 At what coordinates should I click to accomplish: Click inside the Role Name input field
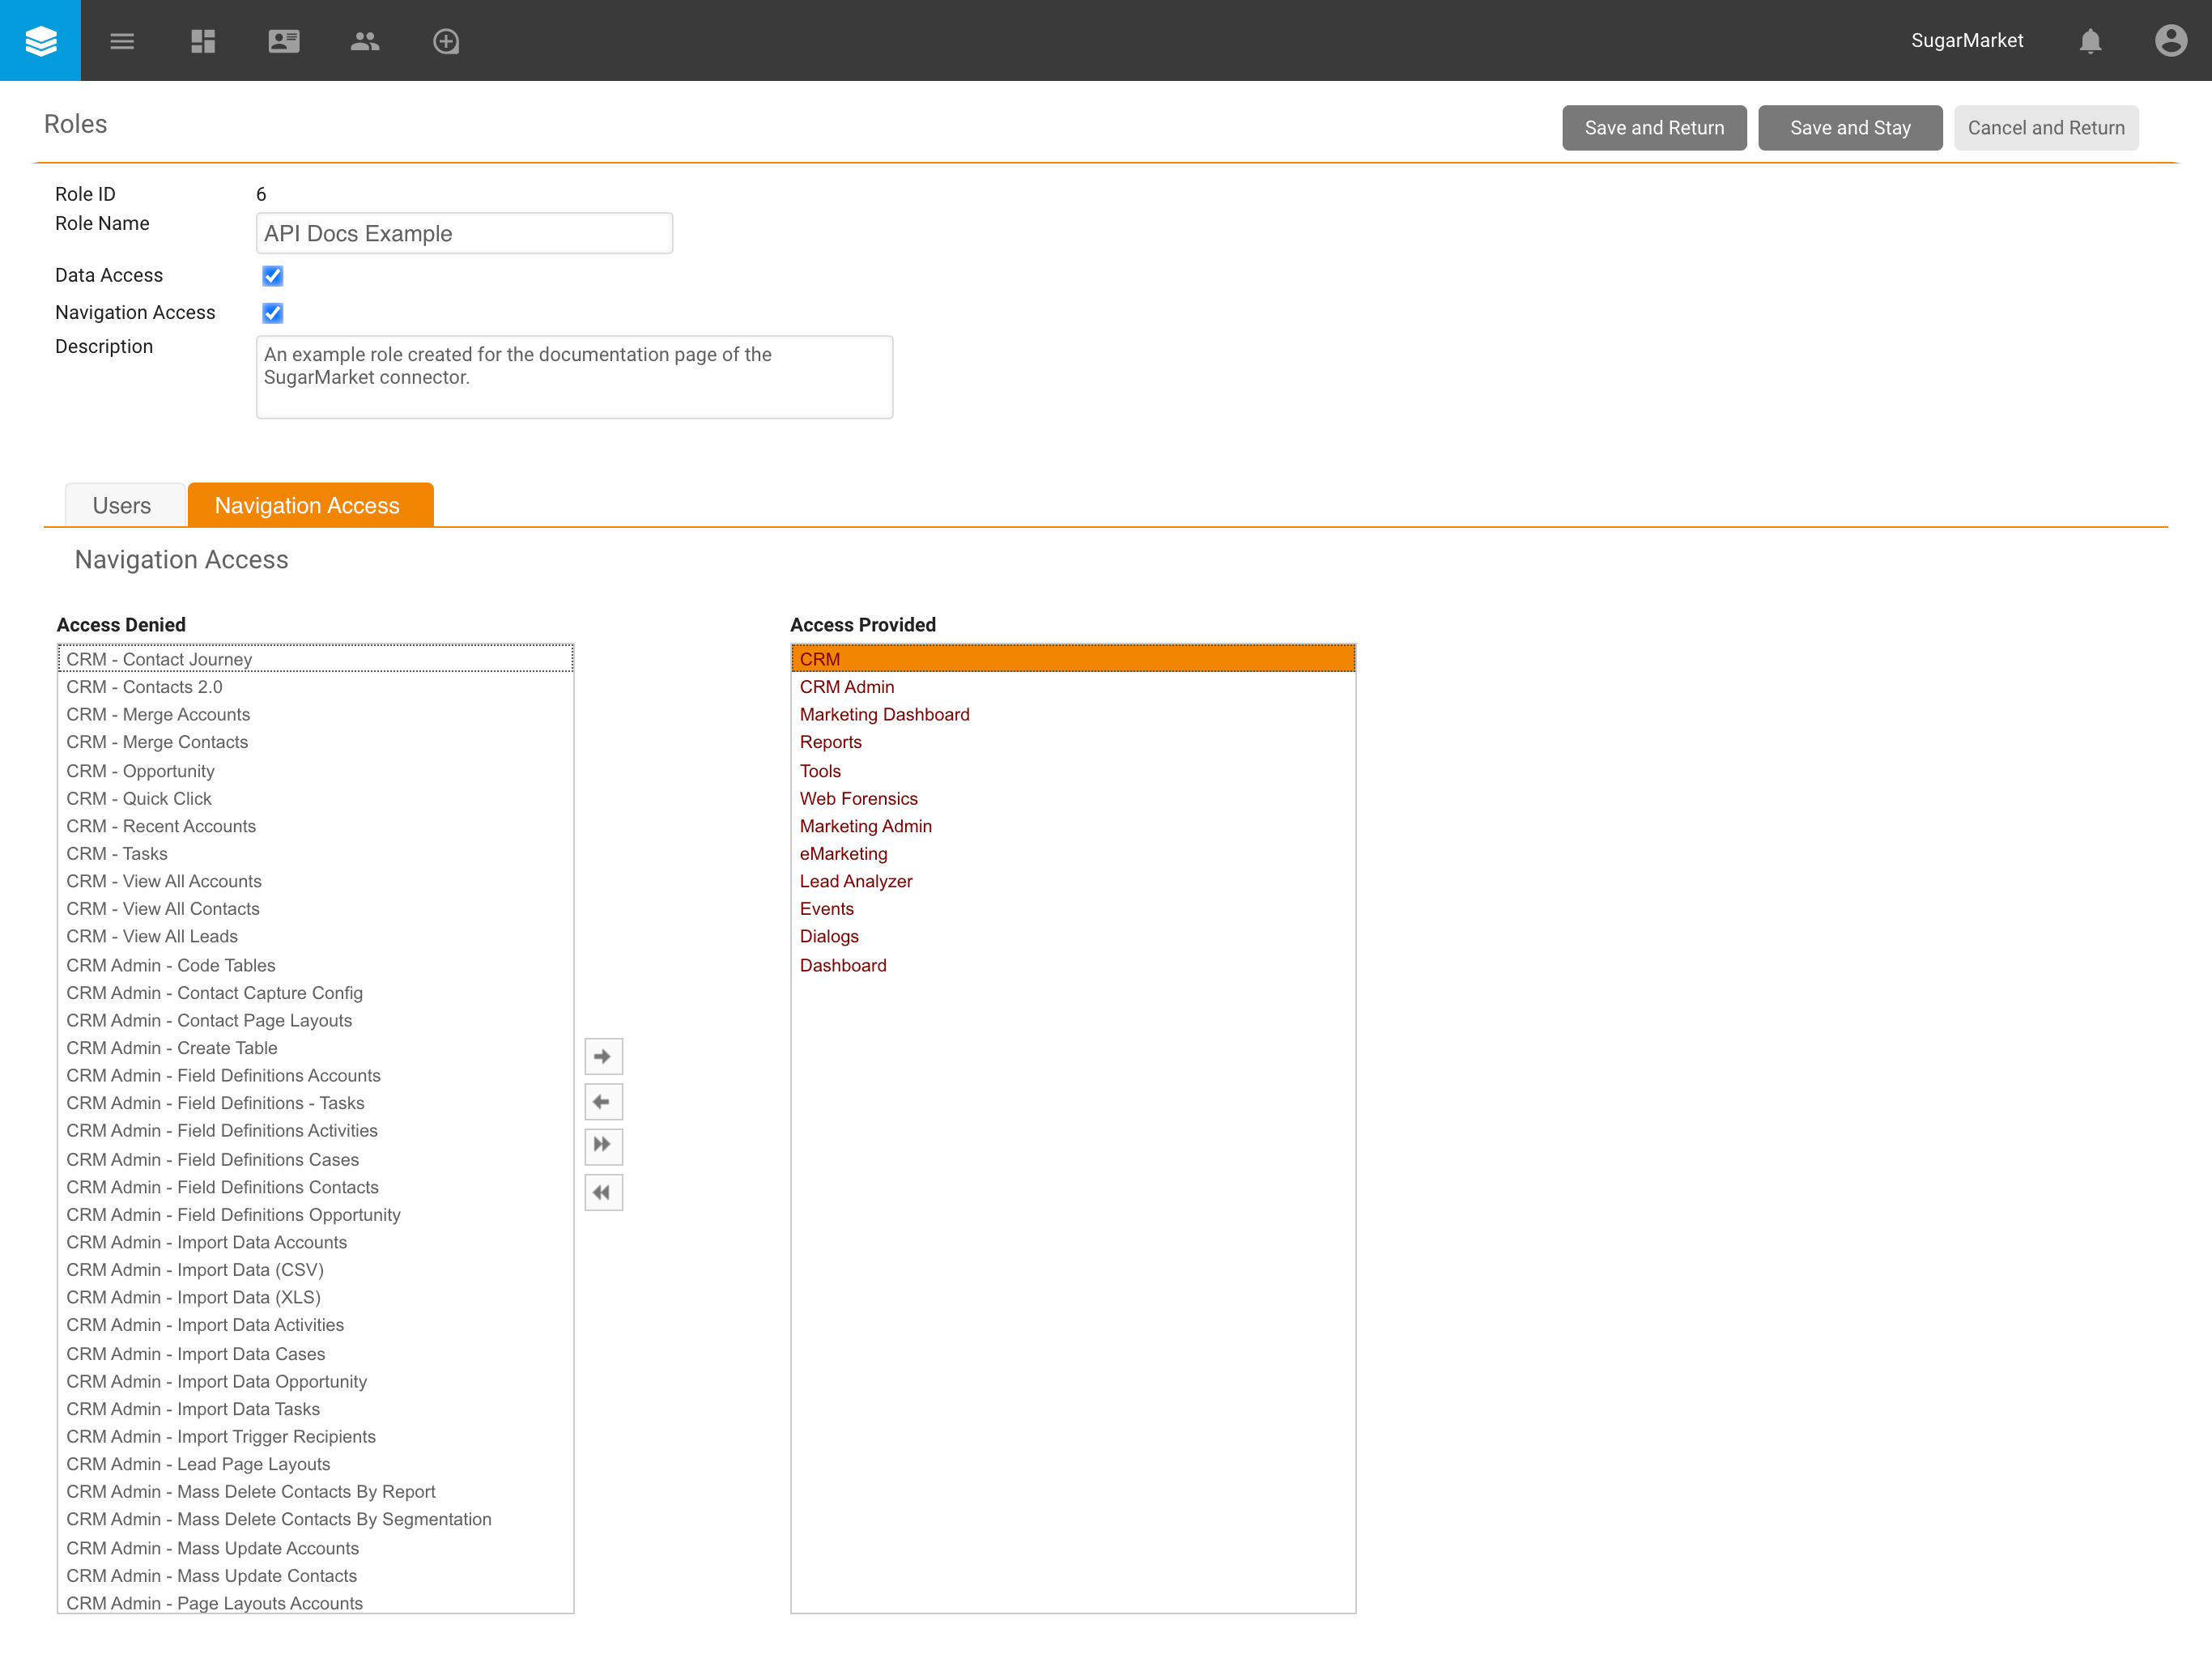tap(463, 232)
